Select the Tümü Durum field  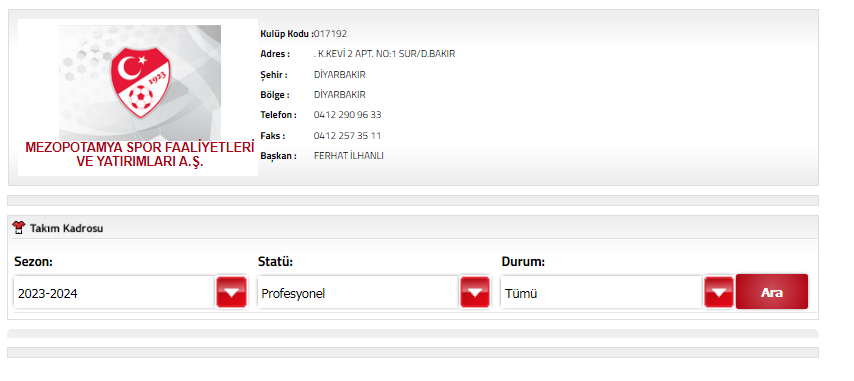(602, 293)
